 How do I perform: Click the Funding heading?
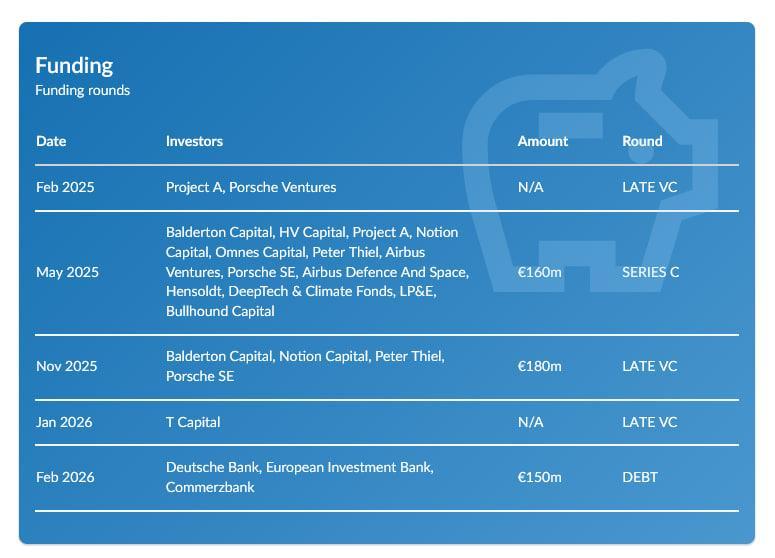(x=74, y=66)
